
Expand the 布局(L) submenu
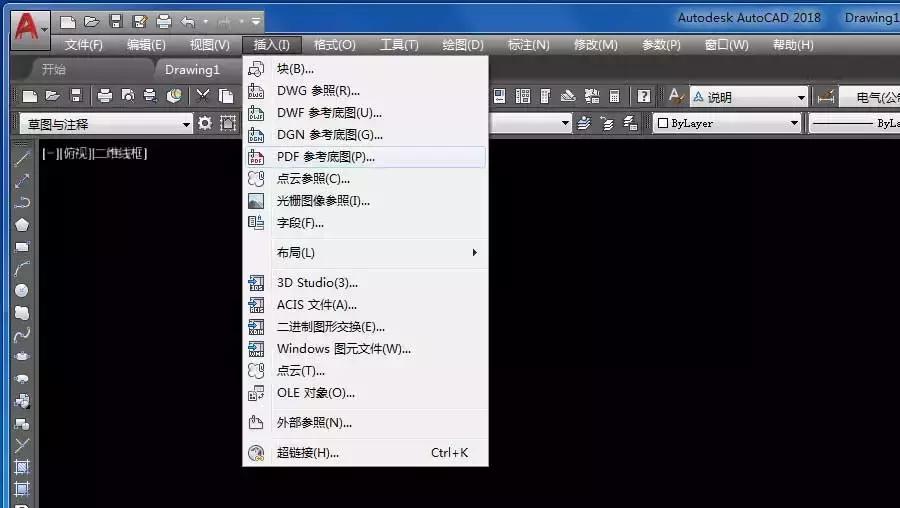(x=366, y=253)
